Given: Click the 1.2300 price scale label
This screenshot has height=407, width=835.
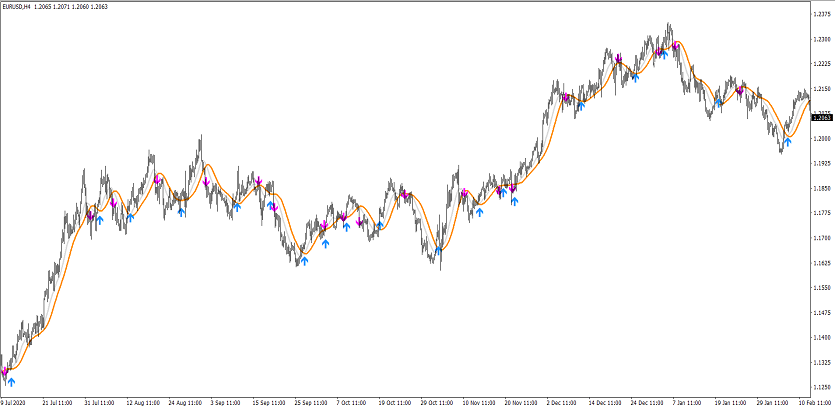Looking at the screenshot, I should (x=821, y=39).
